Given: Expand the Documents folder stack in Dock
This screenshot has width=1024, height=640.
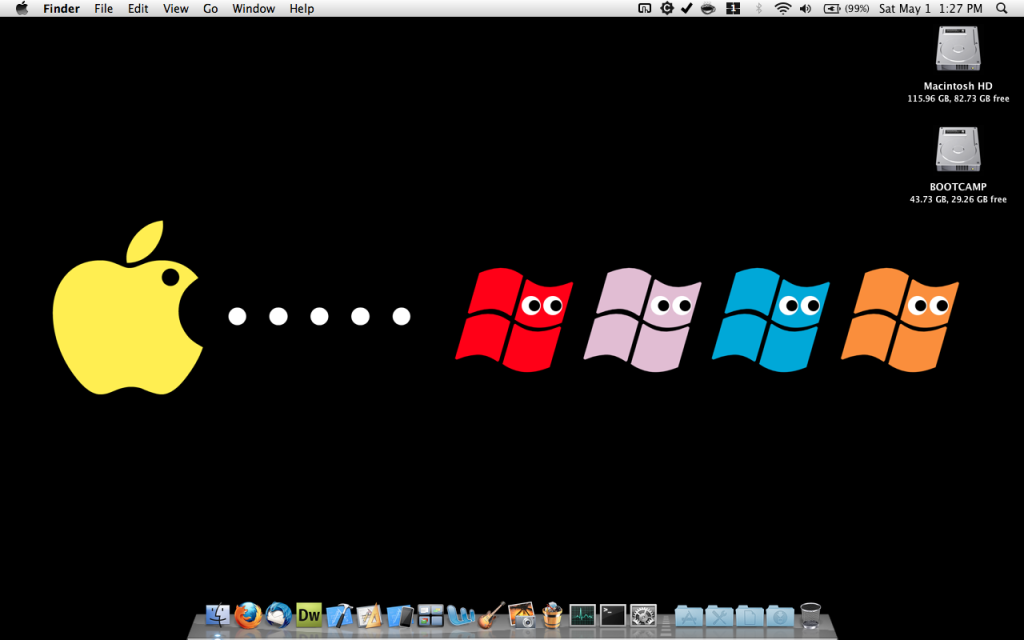Looking at the screenshot, I should [750, 616].
